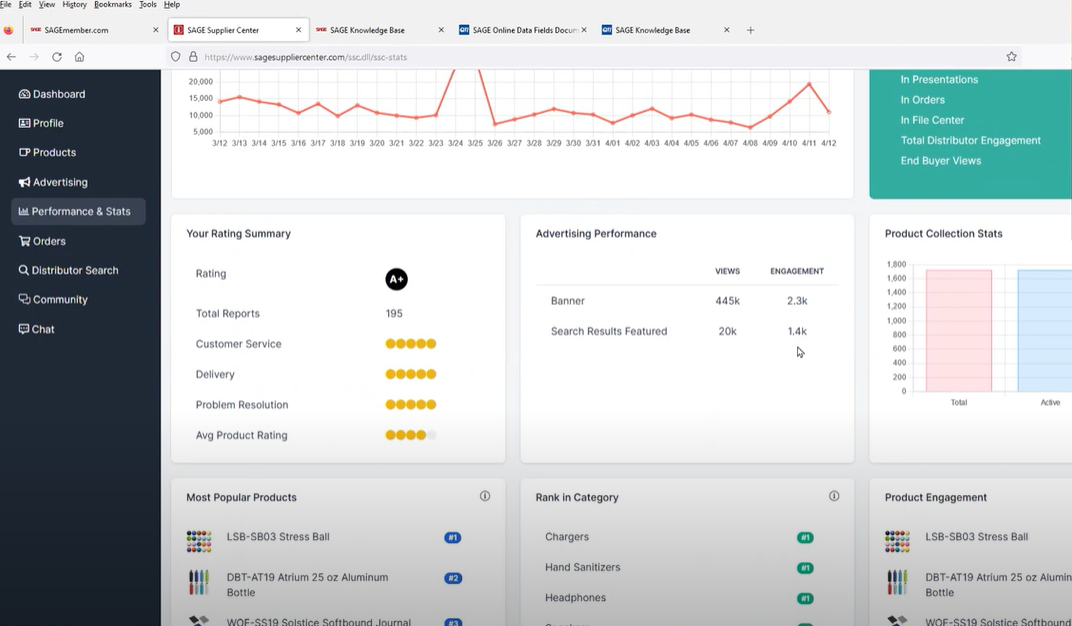Click the pink Total bar in chart
Image resolution: width=1072 pixels, height=626 pixels.
coord(959,331)
